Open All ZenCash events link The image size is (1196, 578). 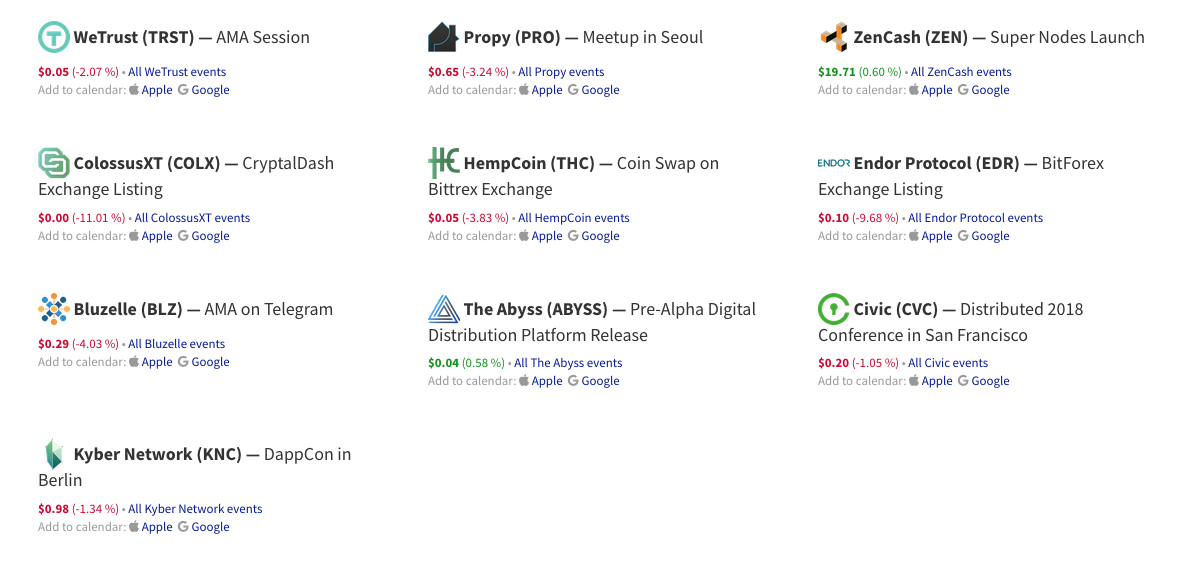pyautogui.click(x=961, y=72)
